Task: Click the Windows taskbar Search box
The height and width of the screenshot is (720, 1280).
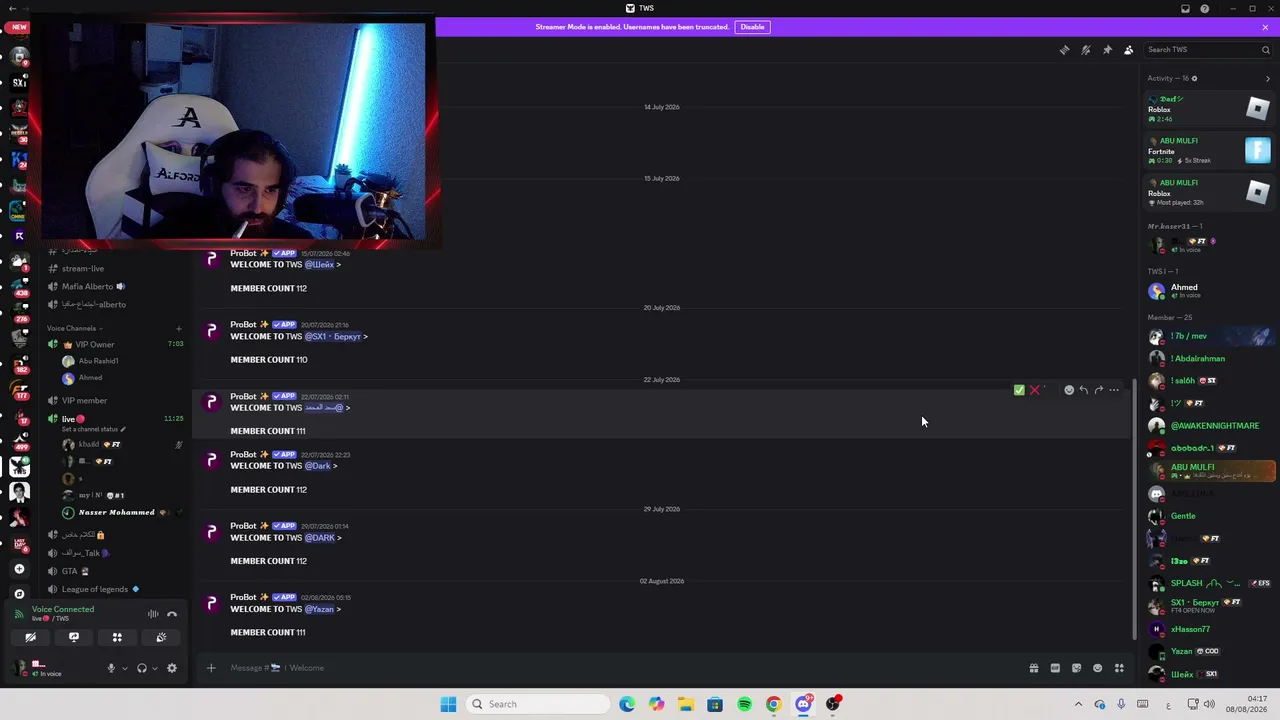Action: pos(538,704)
